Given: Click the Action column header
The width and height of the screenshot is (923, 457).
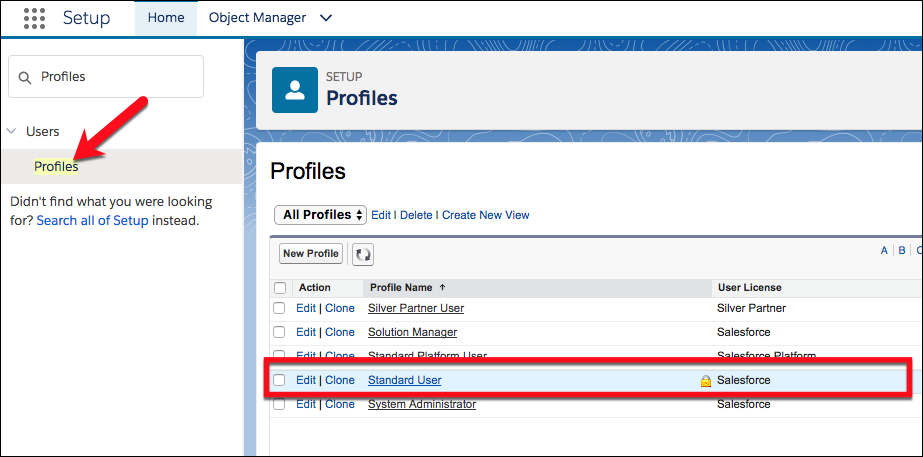Looking at the screenshot, I should [315, 287].
